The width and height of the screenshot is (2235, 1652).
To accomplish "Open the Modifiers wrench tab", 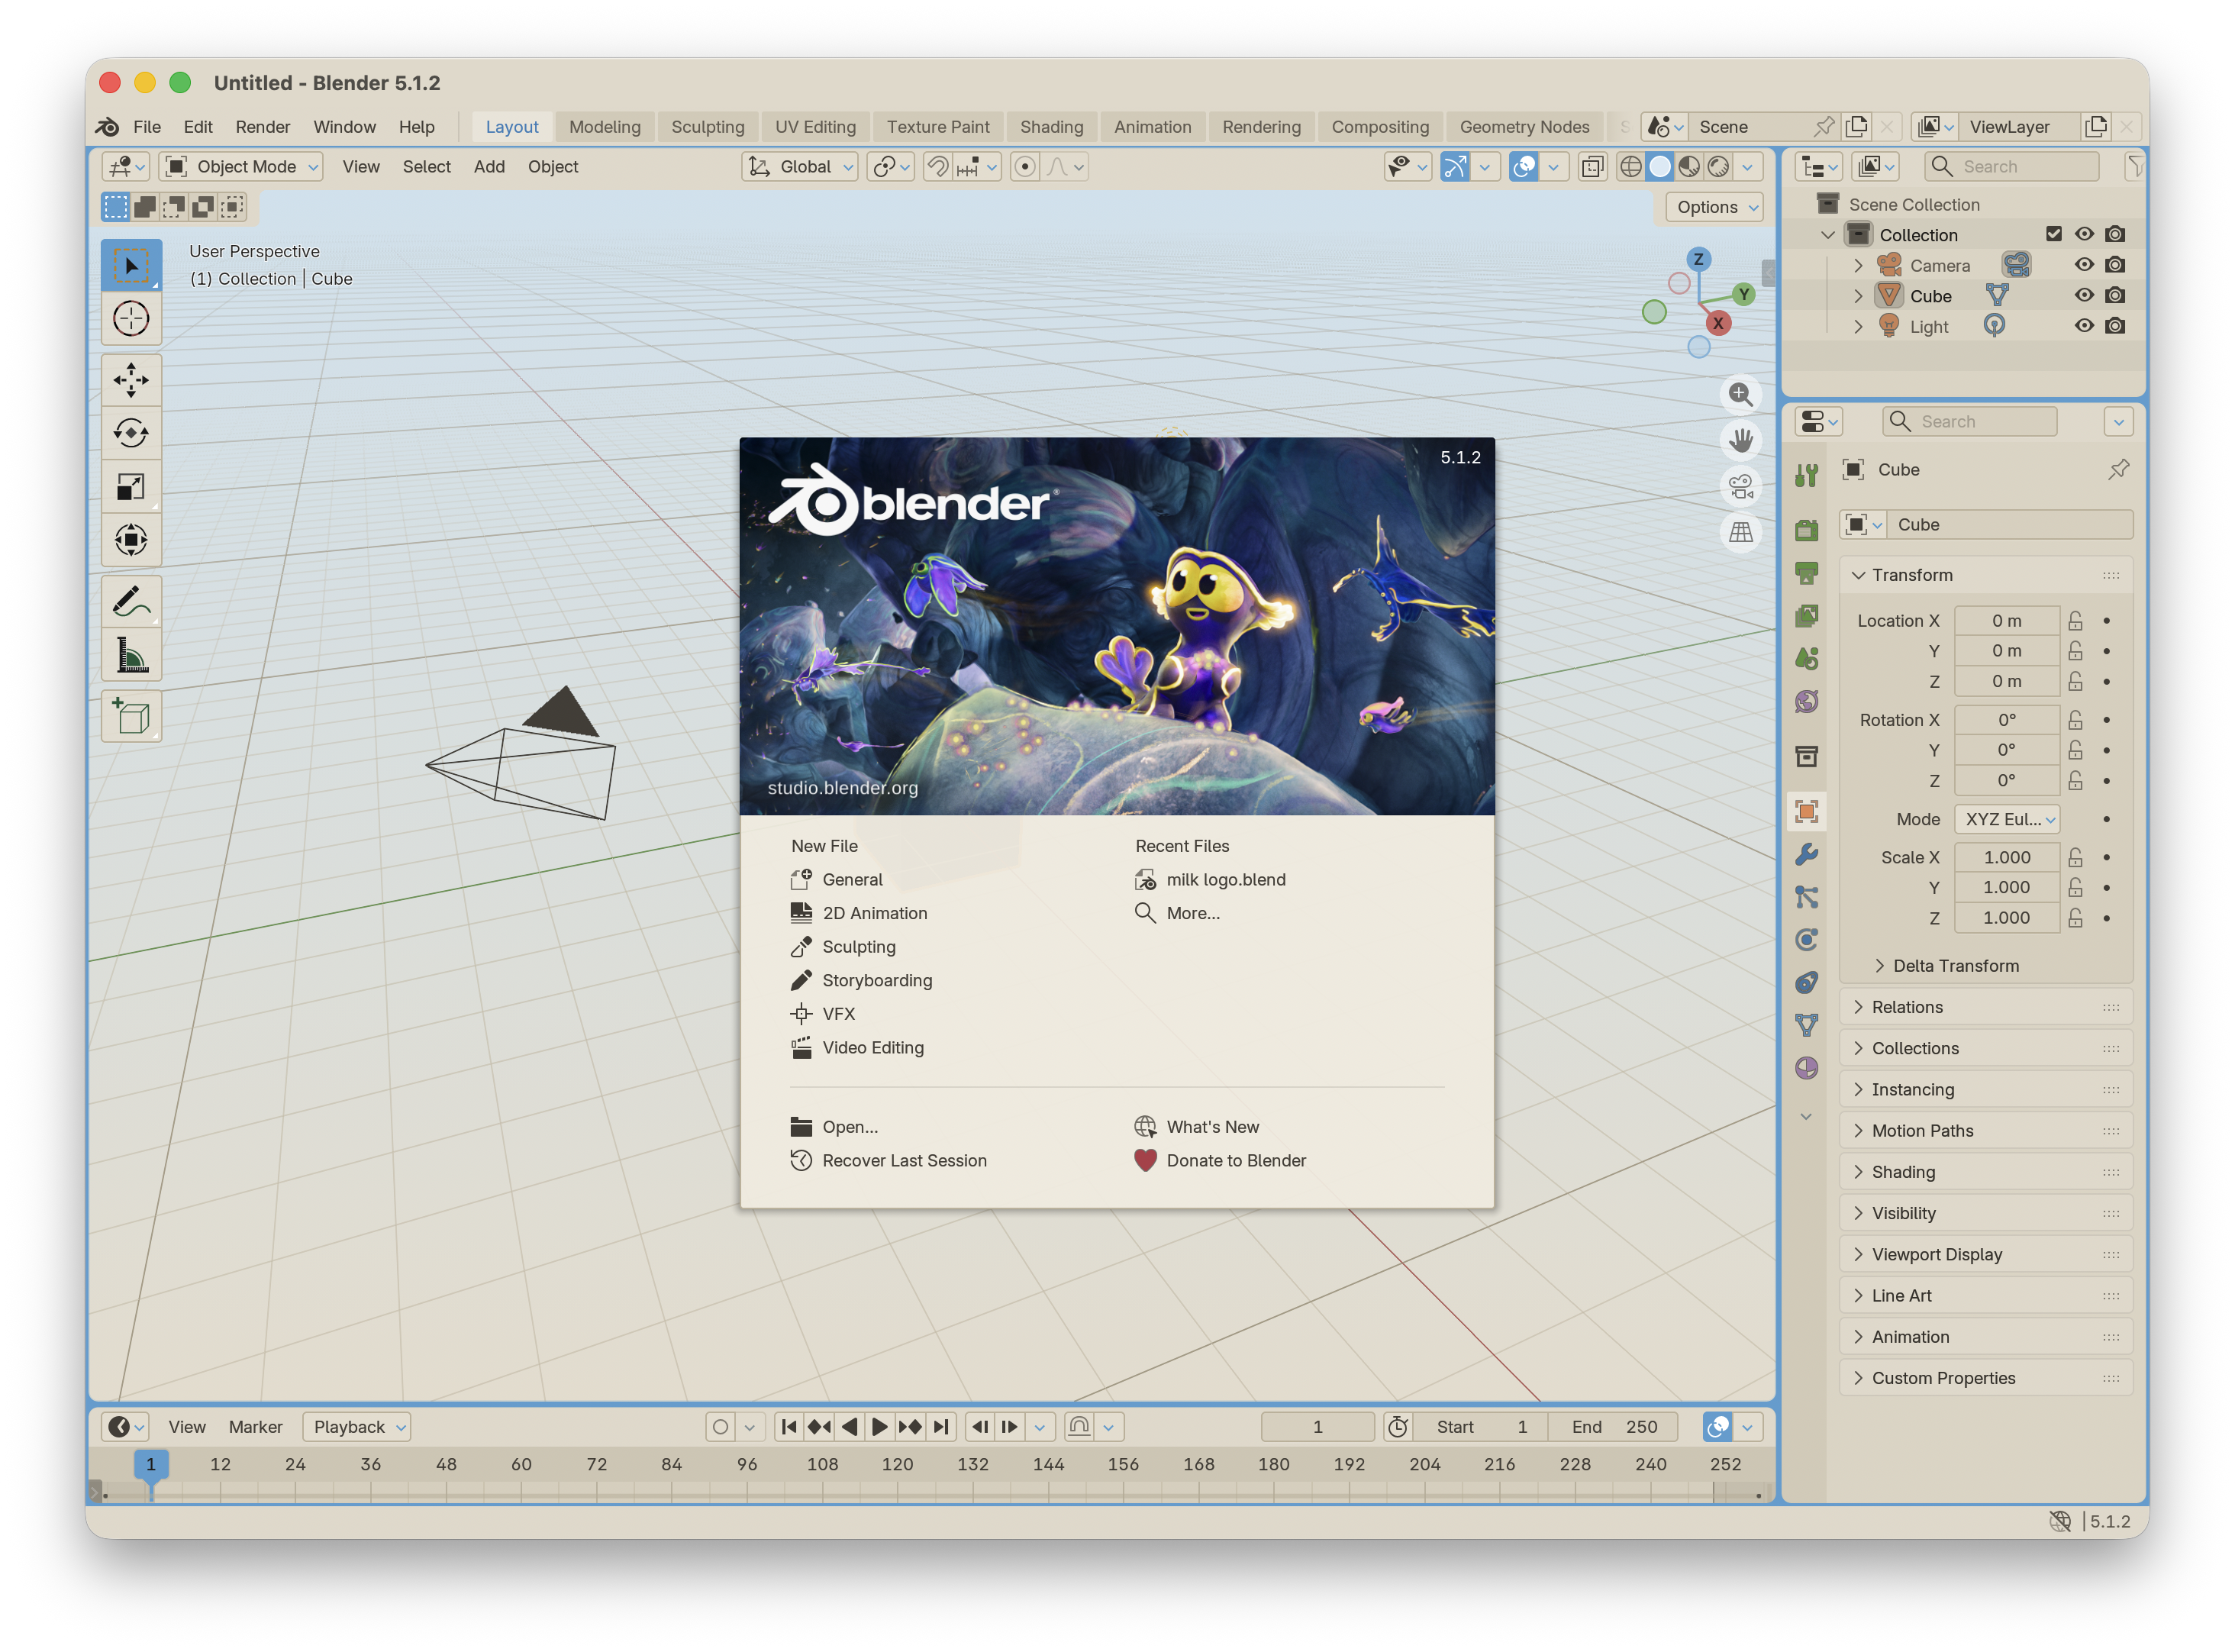I will coord(1806,855).
